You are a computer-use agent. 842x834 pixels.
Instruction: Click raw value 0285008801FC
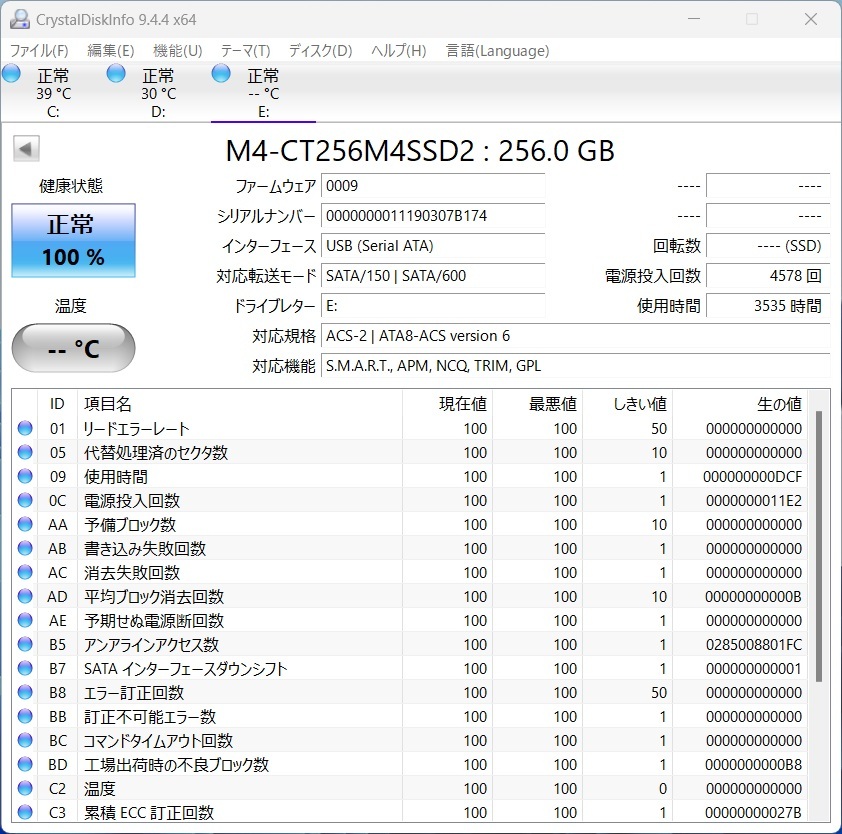[754, 644]
